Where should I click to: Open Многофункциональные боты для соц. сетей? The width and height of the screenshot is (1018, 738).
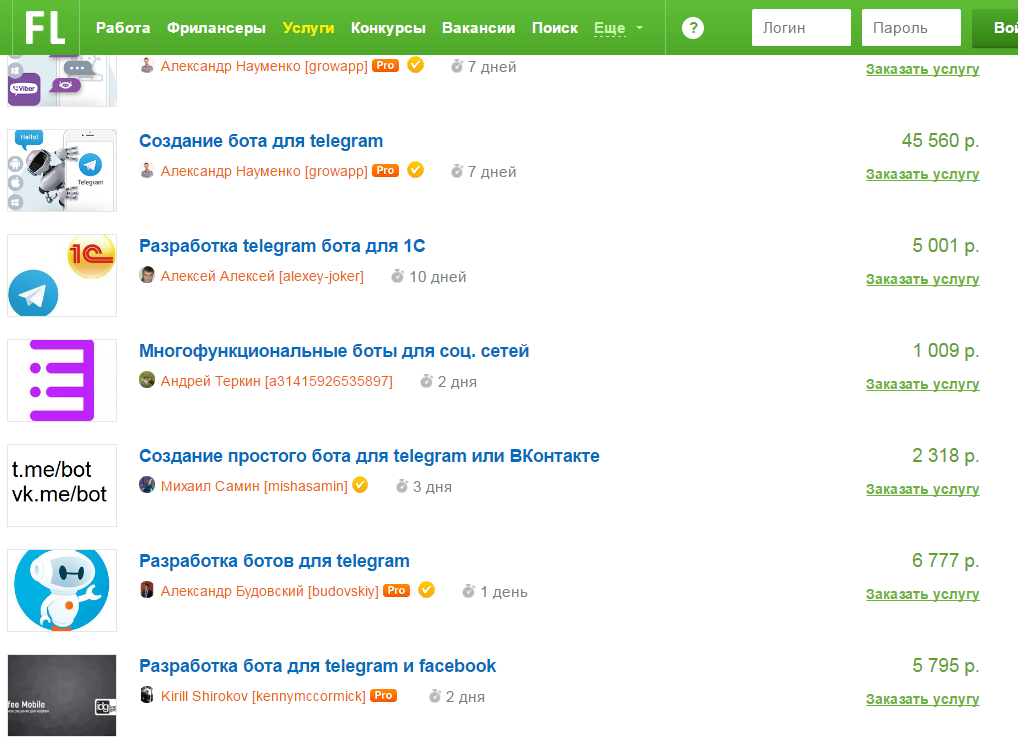click(334, 351)
